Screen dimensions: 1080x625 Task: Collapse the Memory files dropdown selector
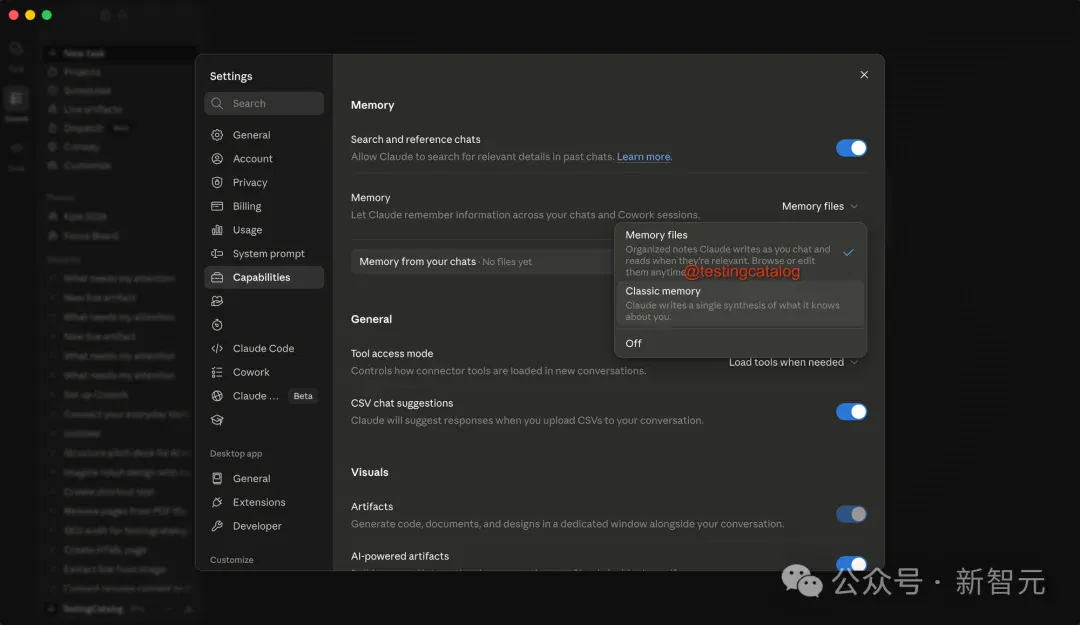[x=820, y=206]
